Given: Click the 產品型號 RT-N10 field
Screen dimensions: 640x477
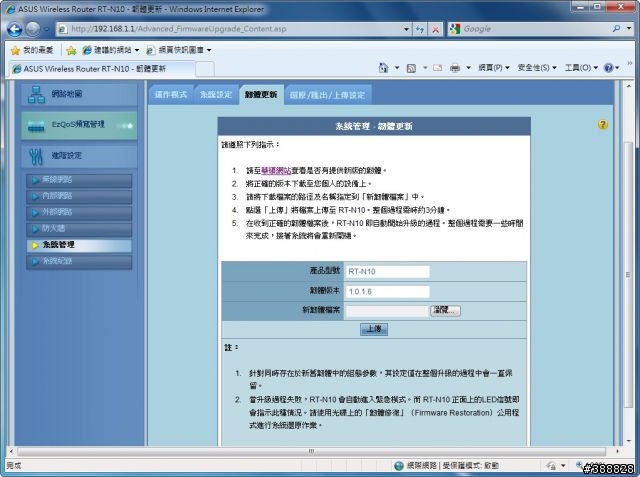Looking at the screenshot, I should 387,272.
